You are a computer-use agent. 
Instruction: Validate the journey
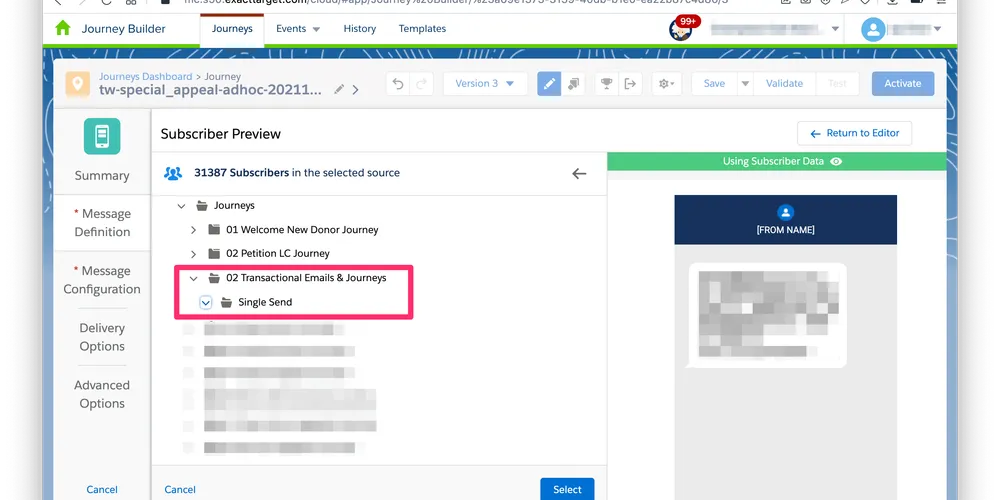[x=784, y=84]
